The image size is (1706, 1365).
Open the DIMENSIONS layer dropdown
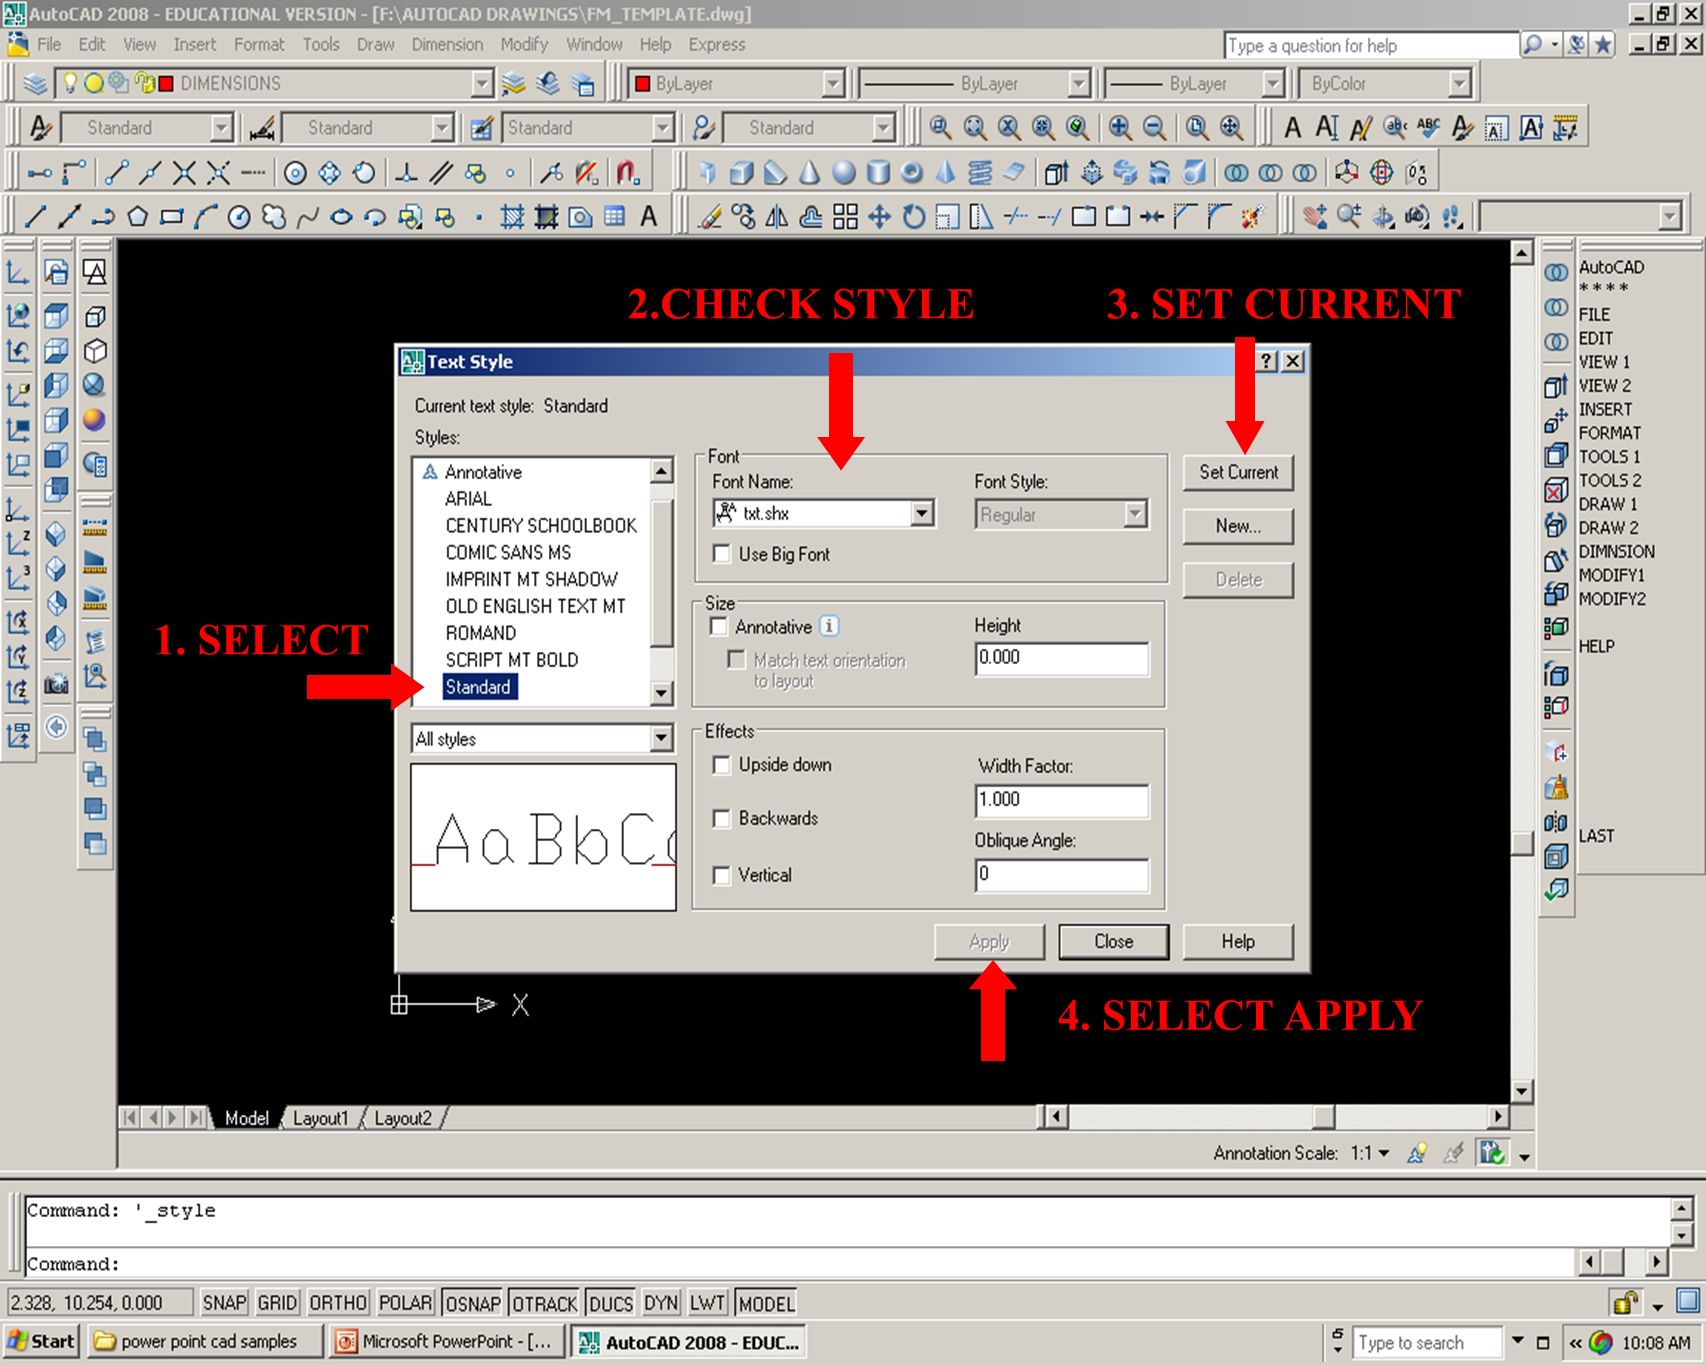pos(482,83)
